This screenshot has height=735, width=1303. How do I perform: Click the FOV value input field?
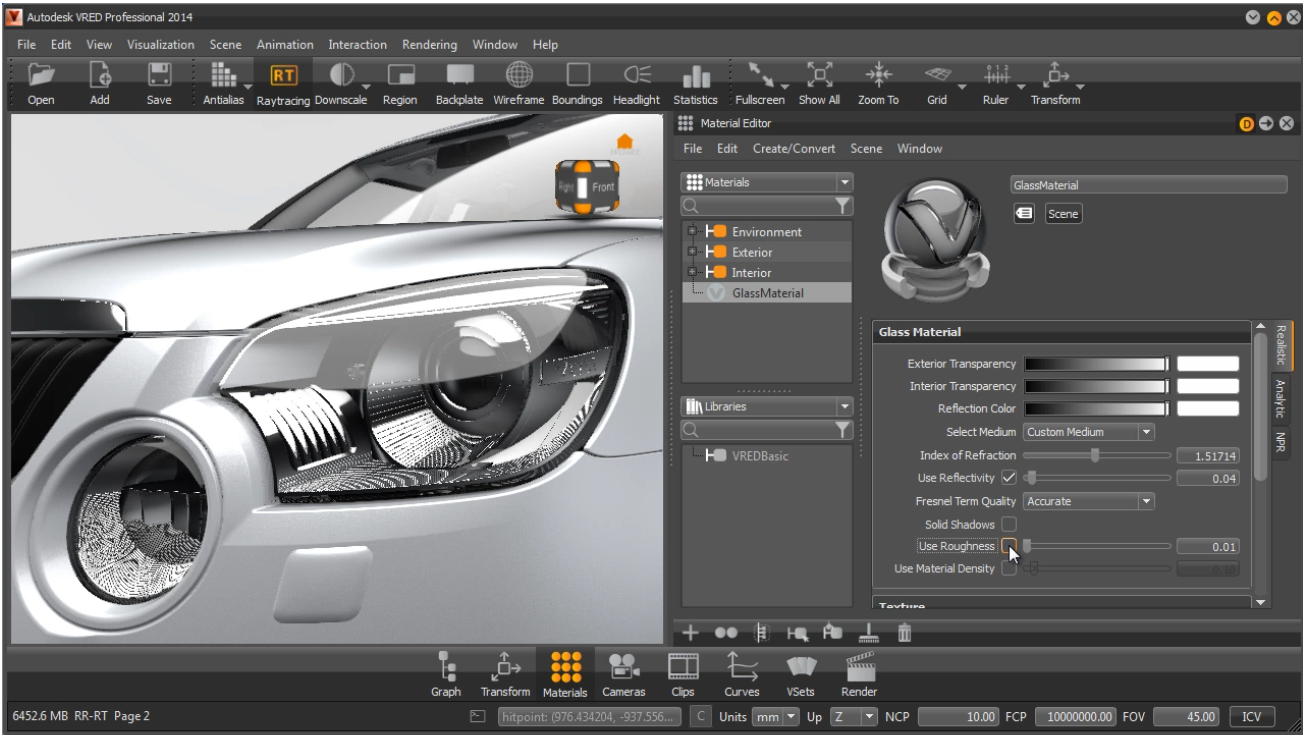pyautogui.click(x=1187, y=716)
